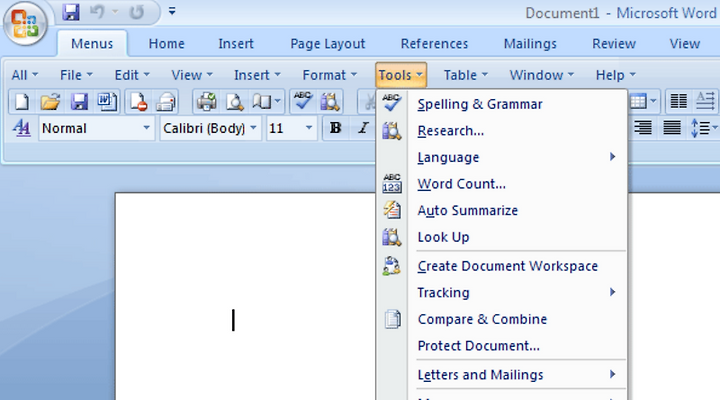Image resolution: width=720 pixels, height=400 pixels.
Task: Choose Create Document Workspace
Action: (502, 266)
